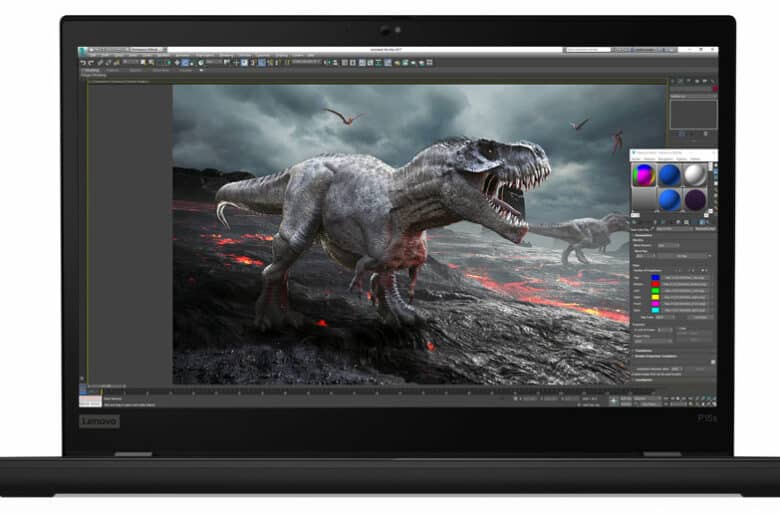The height and width of the screenshot is (516, 780).
Task: Open the magenta color swatch
Action: [655, 304]
